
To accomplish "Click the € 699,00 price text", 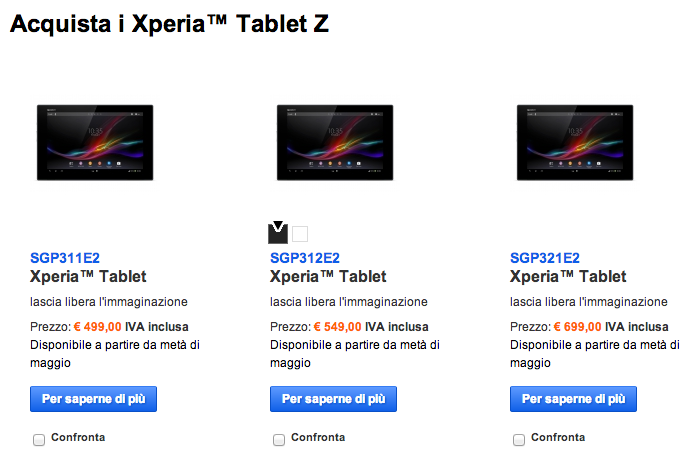I will tap(578, 327).
